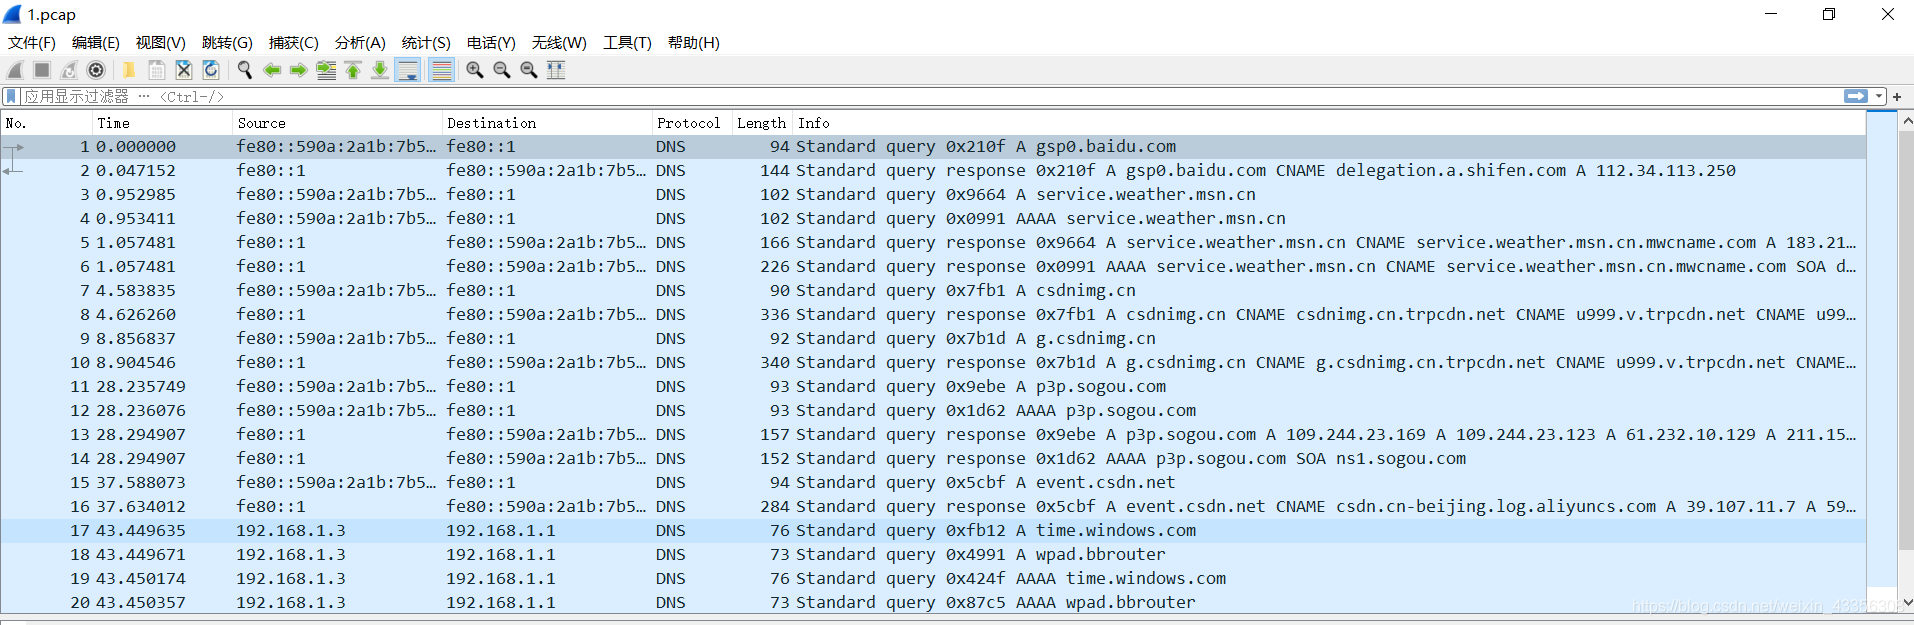The width and height of the screenshot is (1914, 625).
Task: Open the 无线(W) menu
Action: coord(559,42)
